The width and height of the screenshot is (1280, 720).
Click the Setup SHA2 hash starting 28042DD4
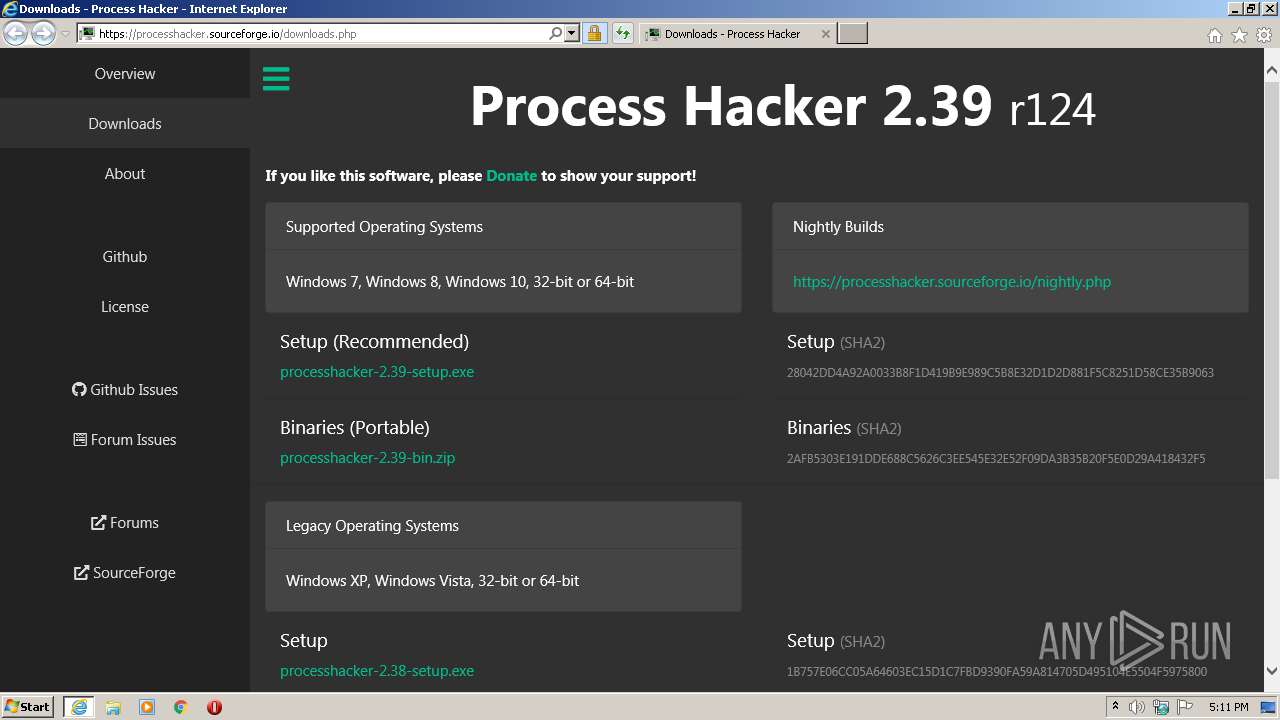[1000, 372]
